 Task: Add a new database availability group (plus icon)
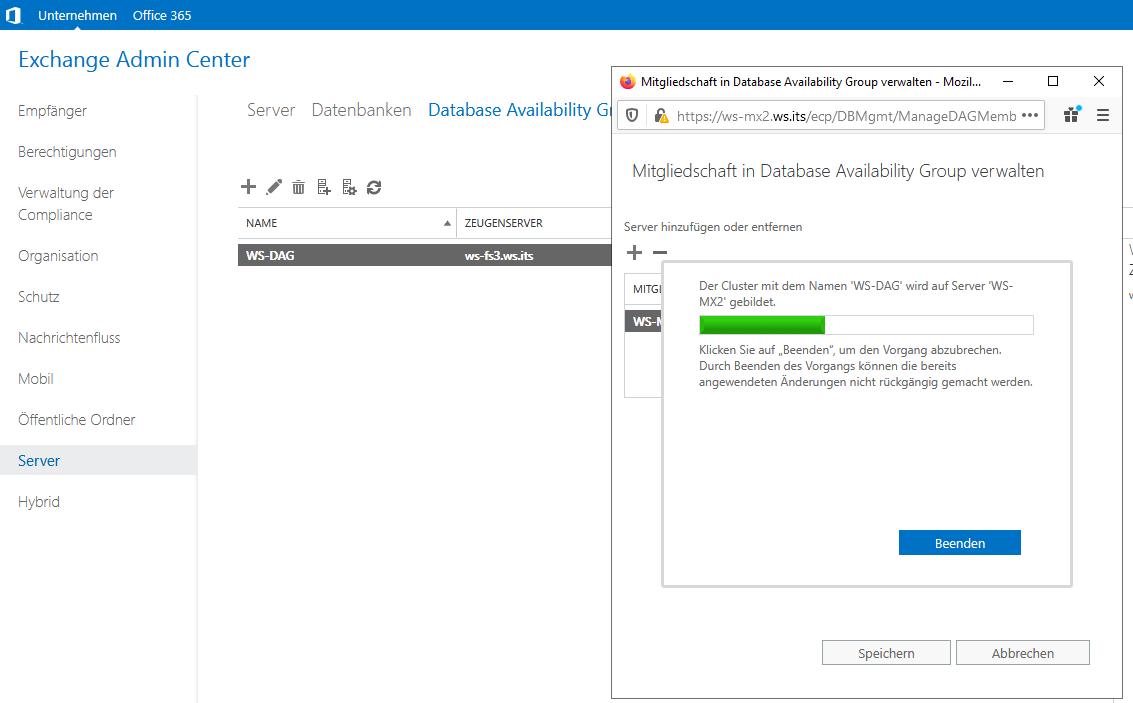coord(249,187)
